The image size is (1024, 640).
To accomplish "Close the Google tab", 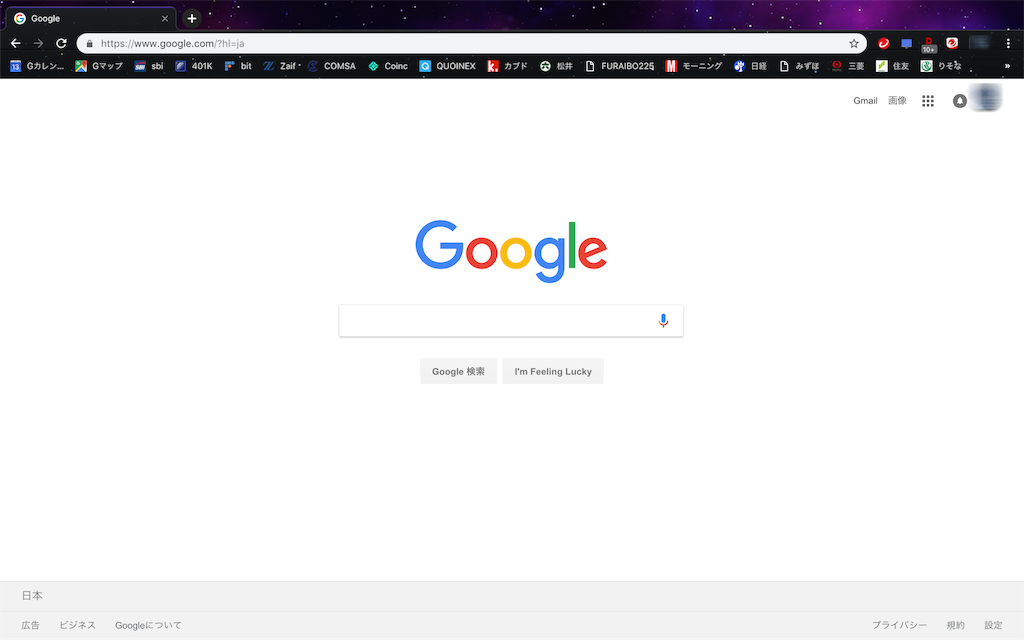I will click(165, 18).
